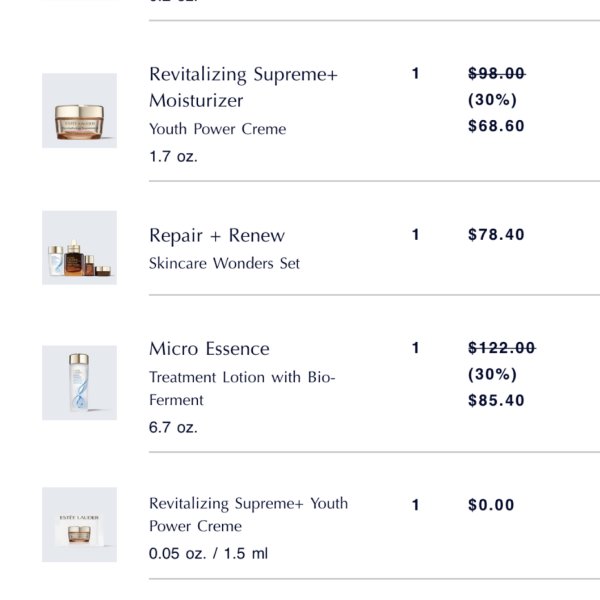The image size is (600, 600).
Task: Click Youth Power Creme subtitle text
Action: [218, 129]
